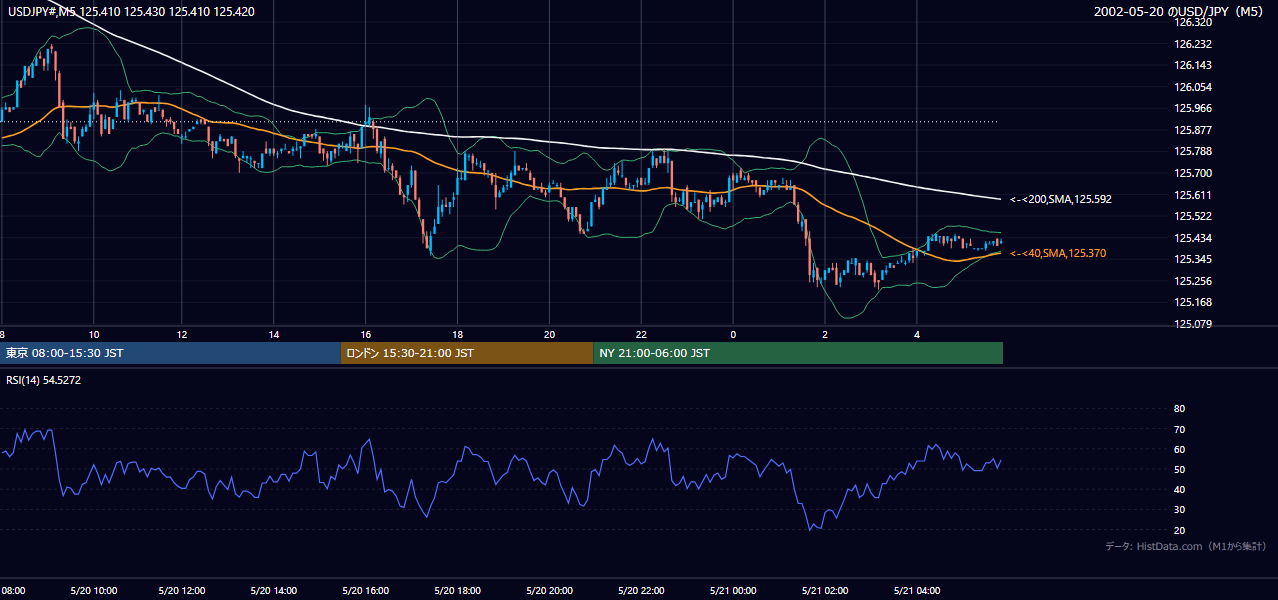Click the 5/20 16:00 time axis label

pyautogui.click(x=365, y=591)
